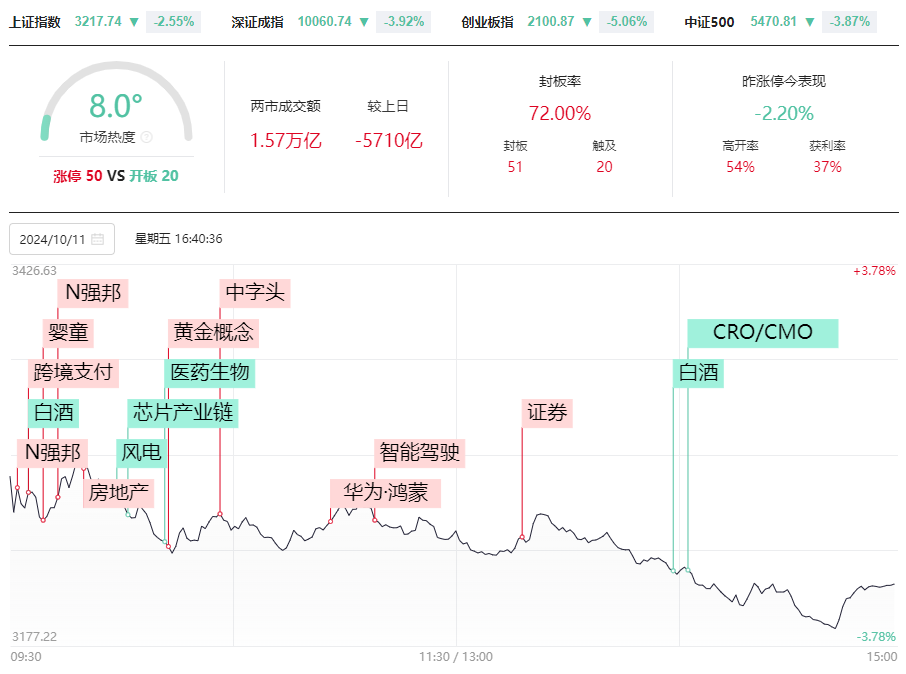Click the 跨境支付 sector tag
906x674 pixels.
[73, 373]
